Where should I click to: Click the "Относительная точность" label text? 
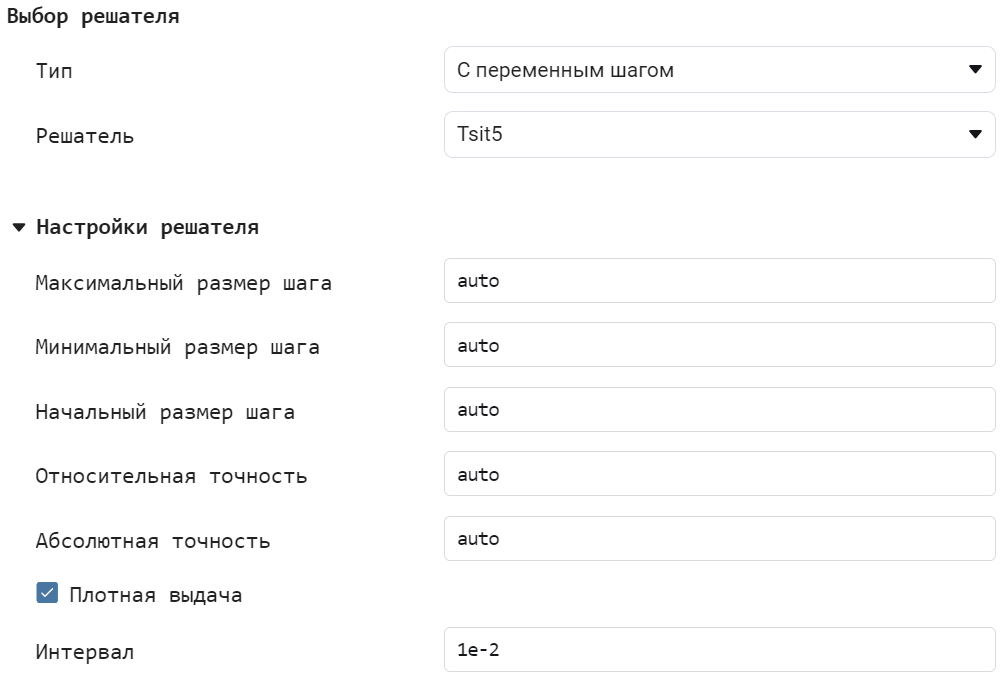click(171, 476)
